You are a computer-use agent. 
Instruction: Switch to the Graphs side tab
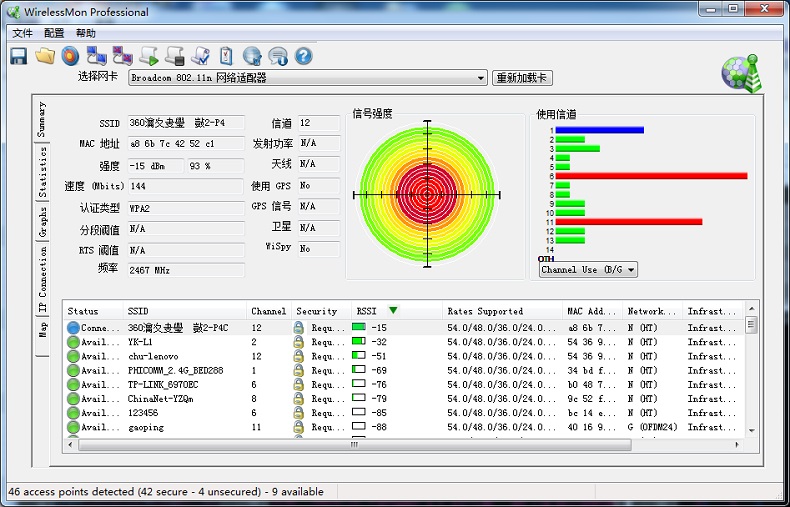(x=43, y=222)
